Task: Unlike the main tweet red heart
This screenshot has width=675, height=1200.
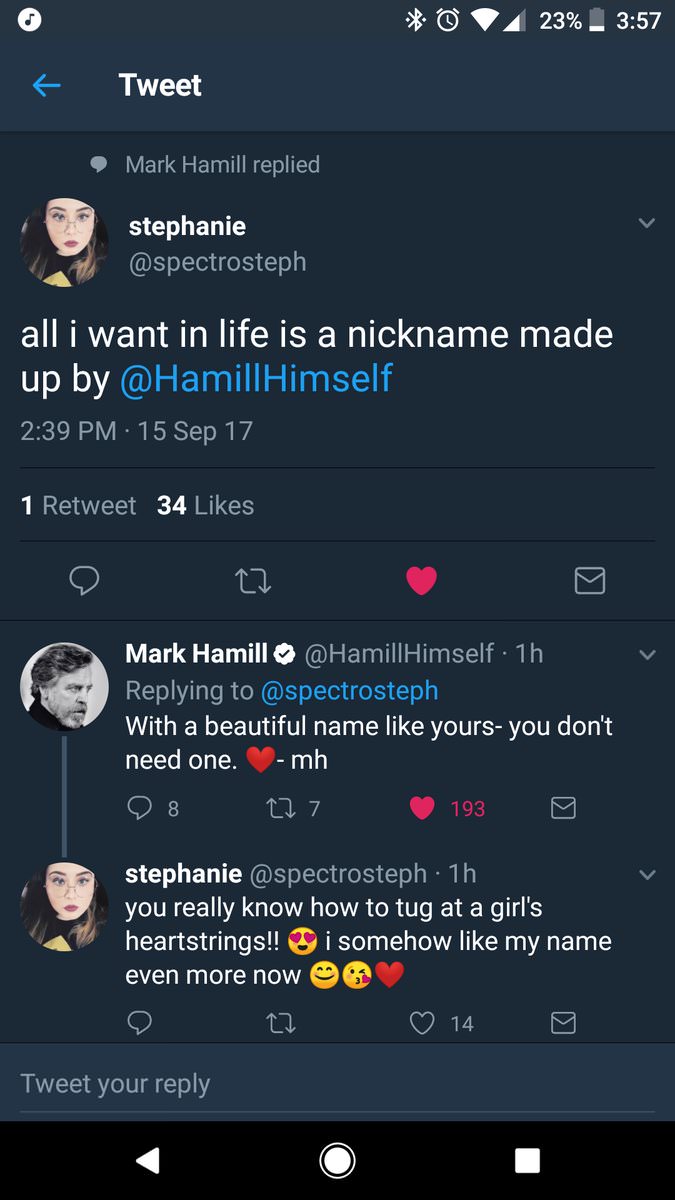Action: [421, 581]
